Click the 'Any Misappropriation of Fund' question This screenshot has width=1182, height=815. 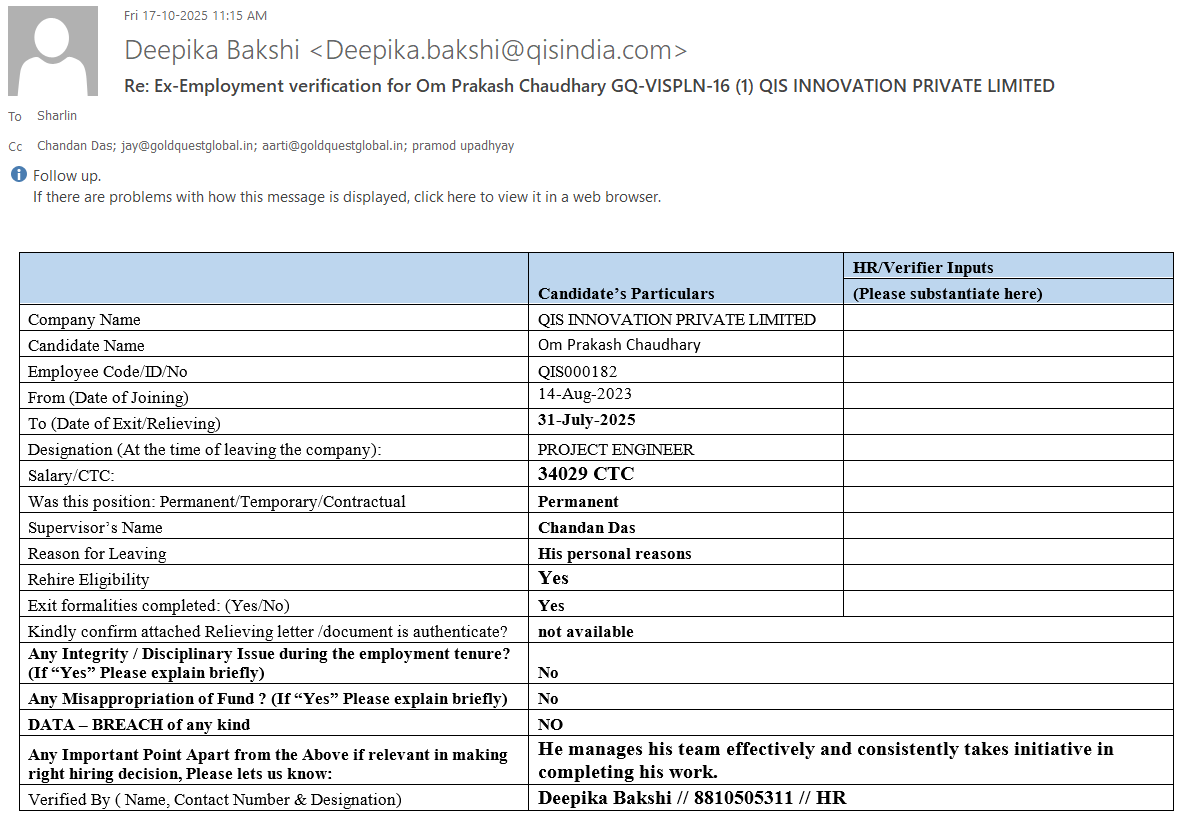point(268,699)
